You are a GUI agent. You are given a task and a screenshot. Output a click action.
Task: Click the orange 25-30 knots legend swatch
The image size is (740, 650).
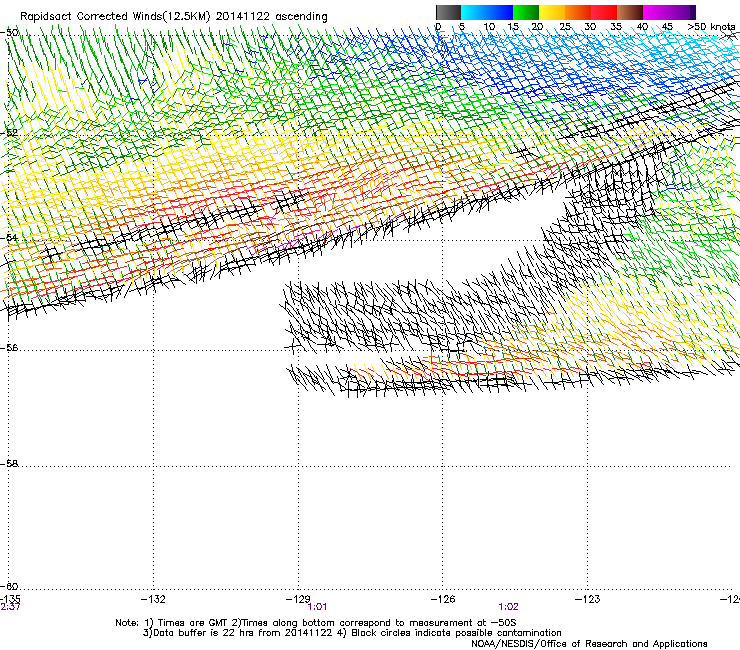[578, 12]
